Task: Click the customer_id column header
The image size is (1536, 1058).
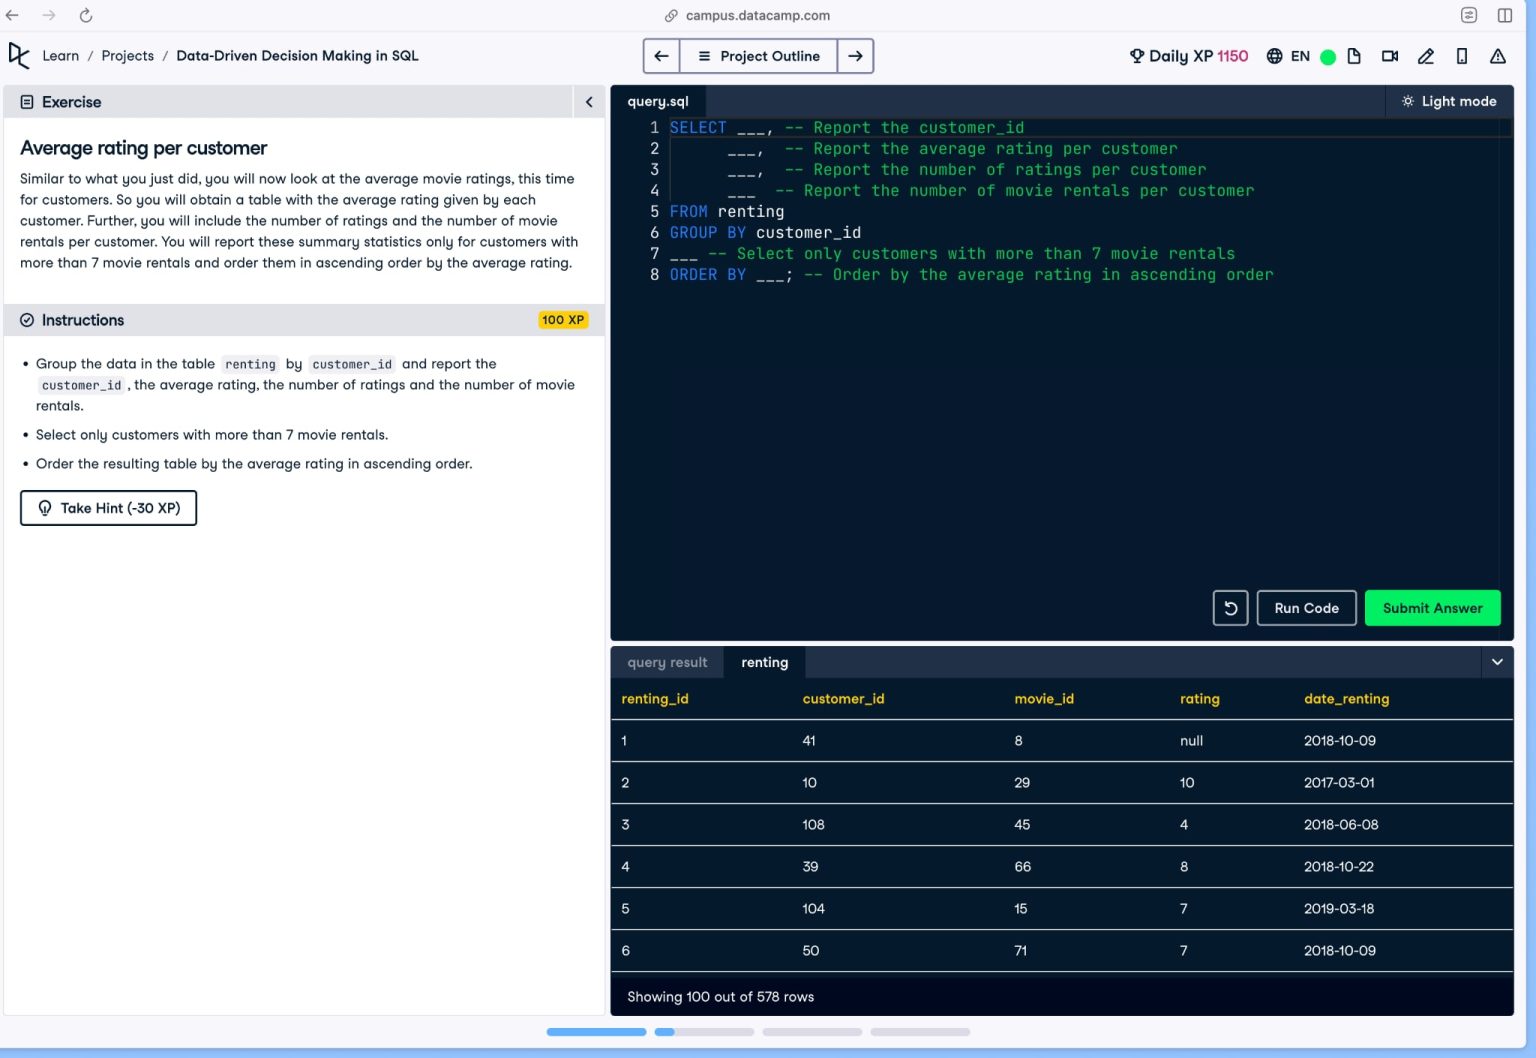Action: click(x=843, y=699)
